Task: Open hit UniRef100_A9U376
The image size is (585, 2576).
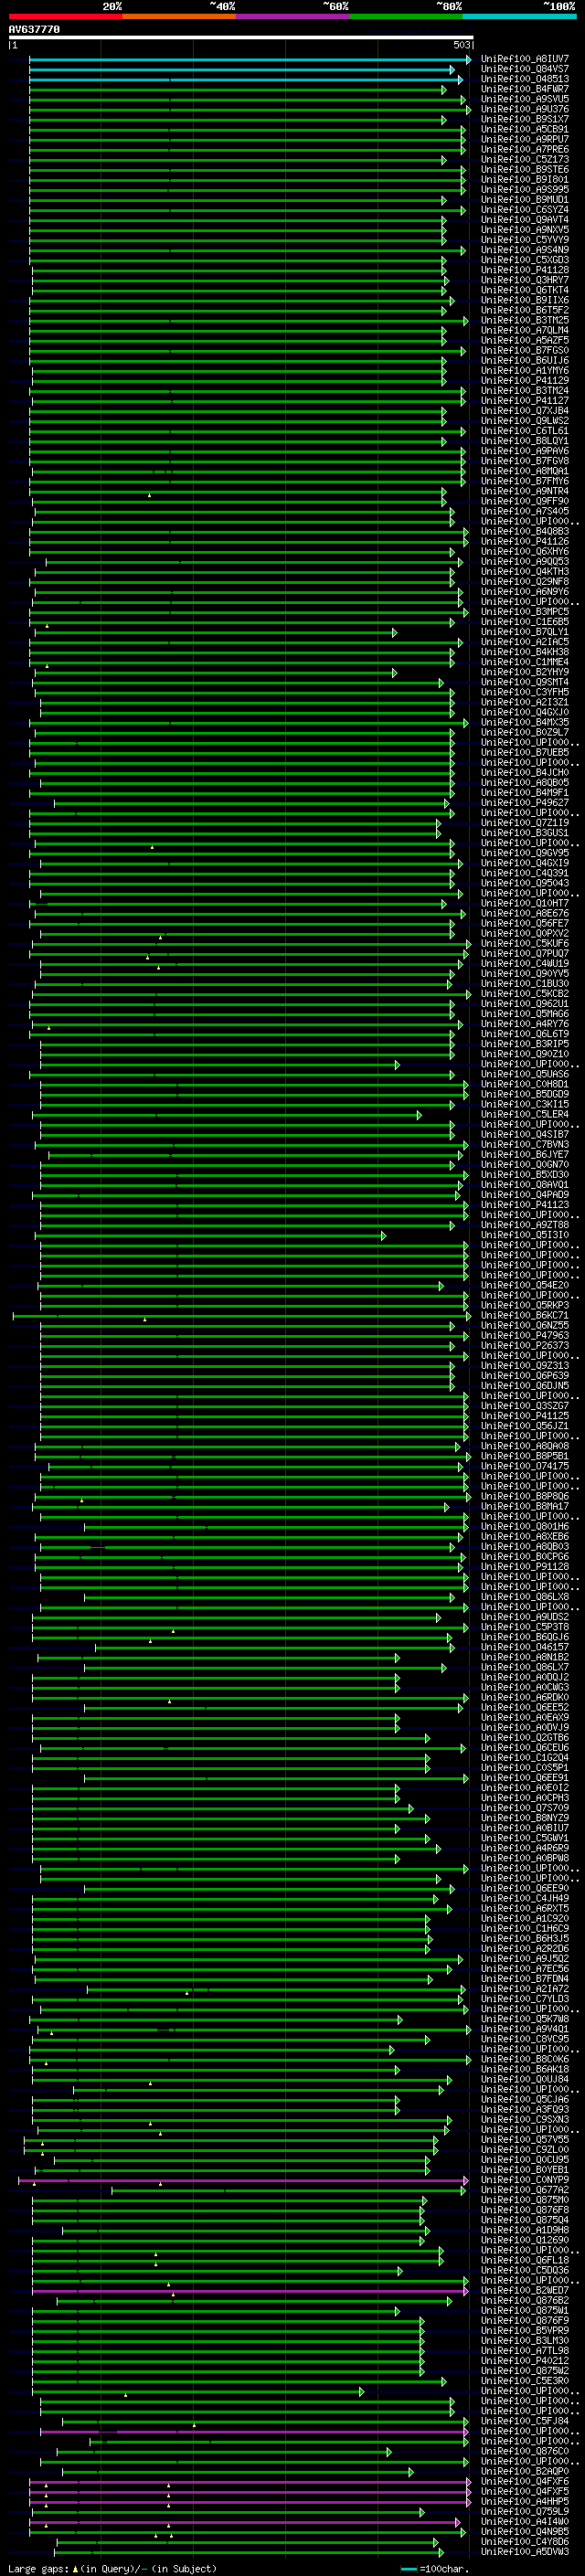Action: click(525, 109)
